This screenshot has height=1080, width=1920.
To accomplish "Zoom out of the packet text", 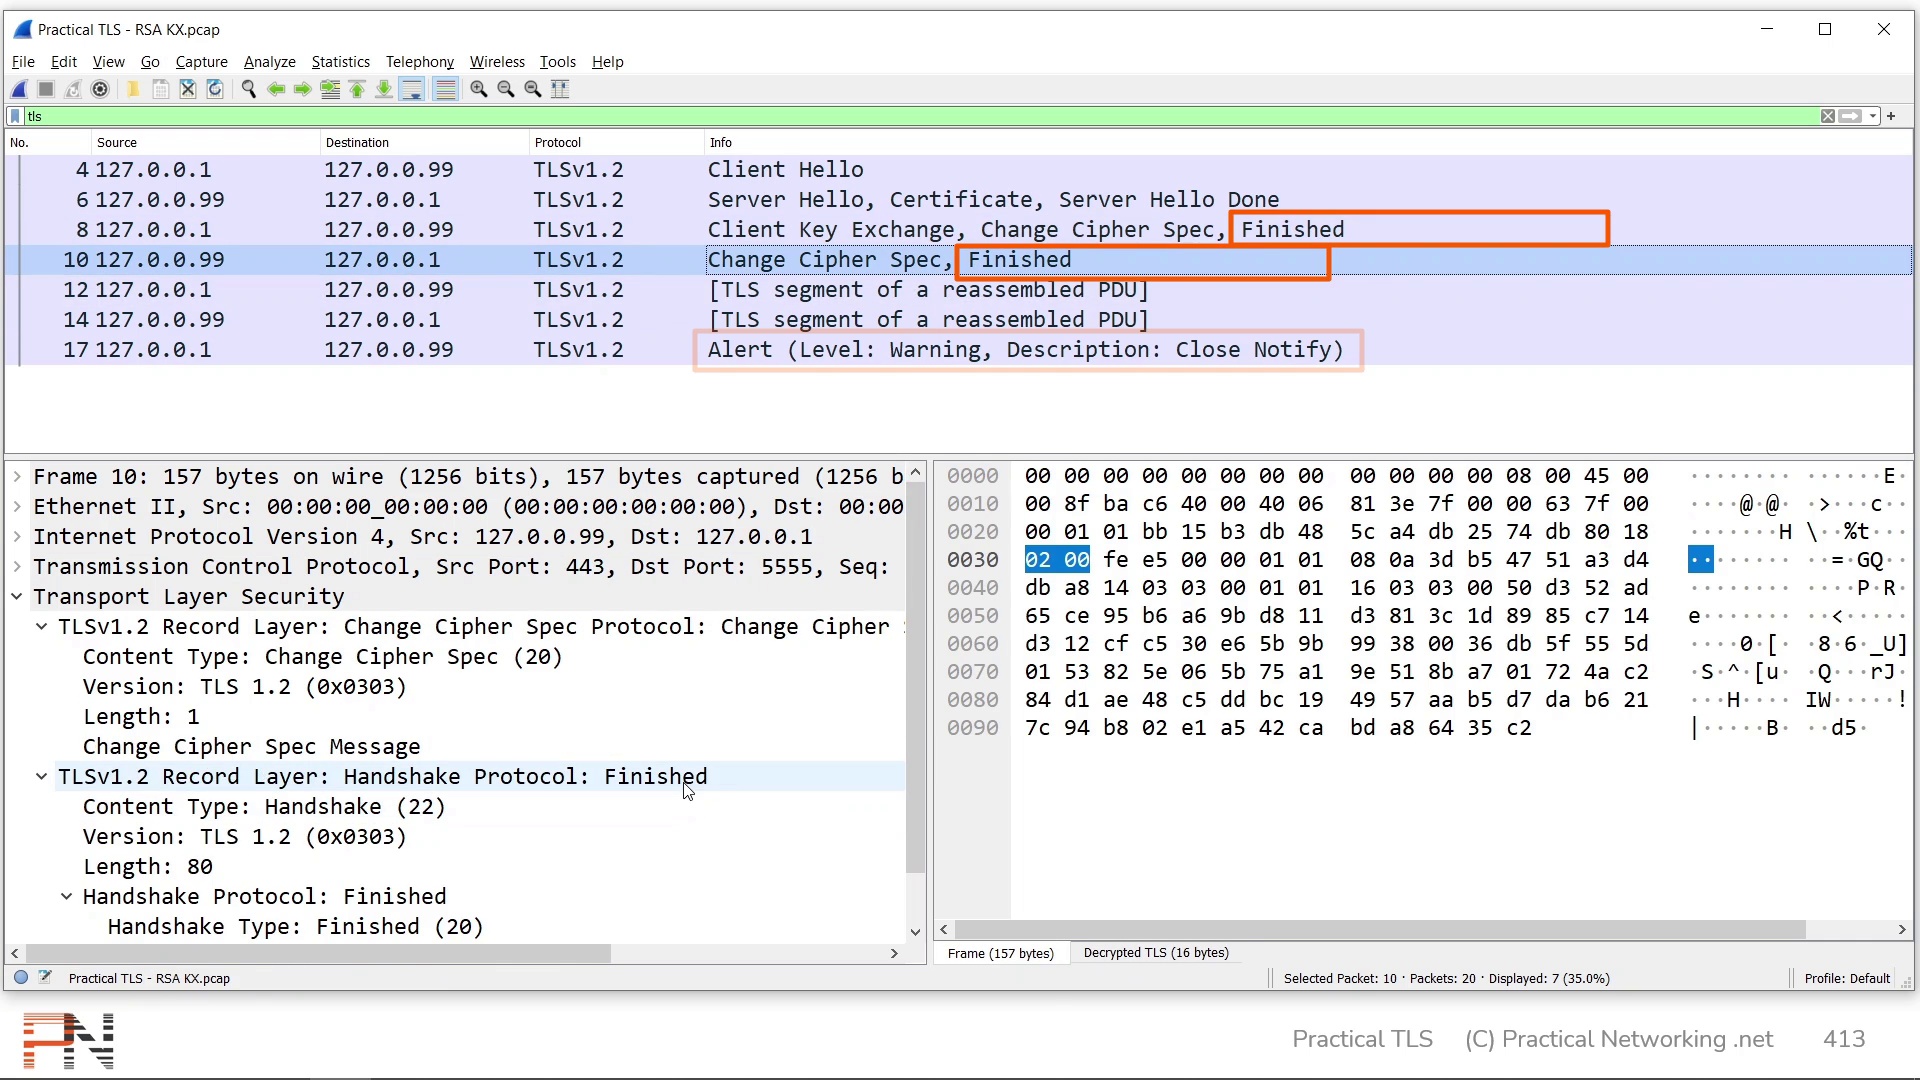I will (506, 89).
